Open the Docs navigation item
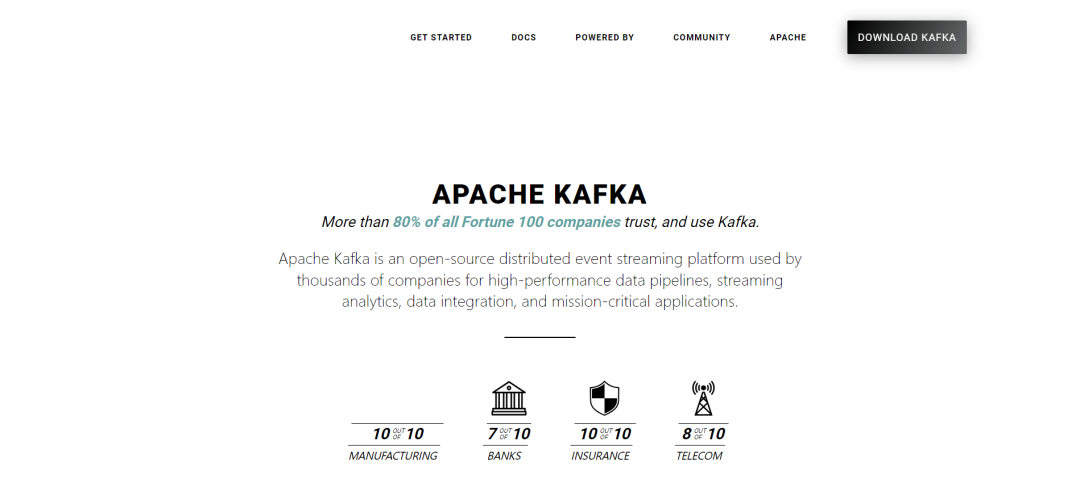This screenshot has width=1080, height=495. tap(523, 37)
